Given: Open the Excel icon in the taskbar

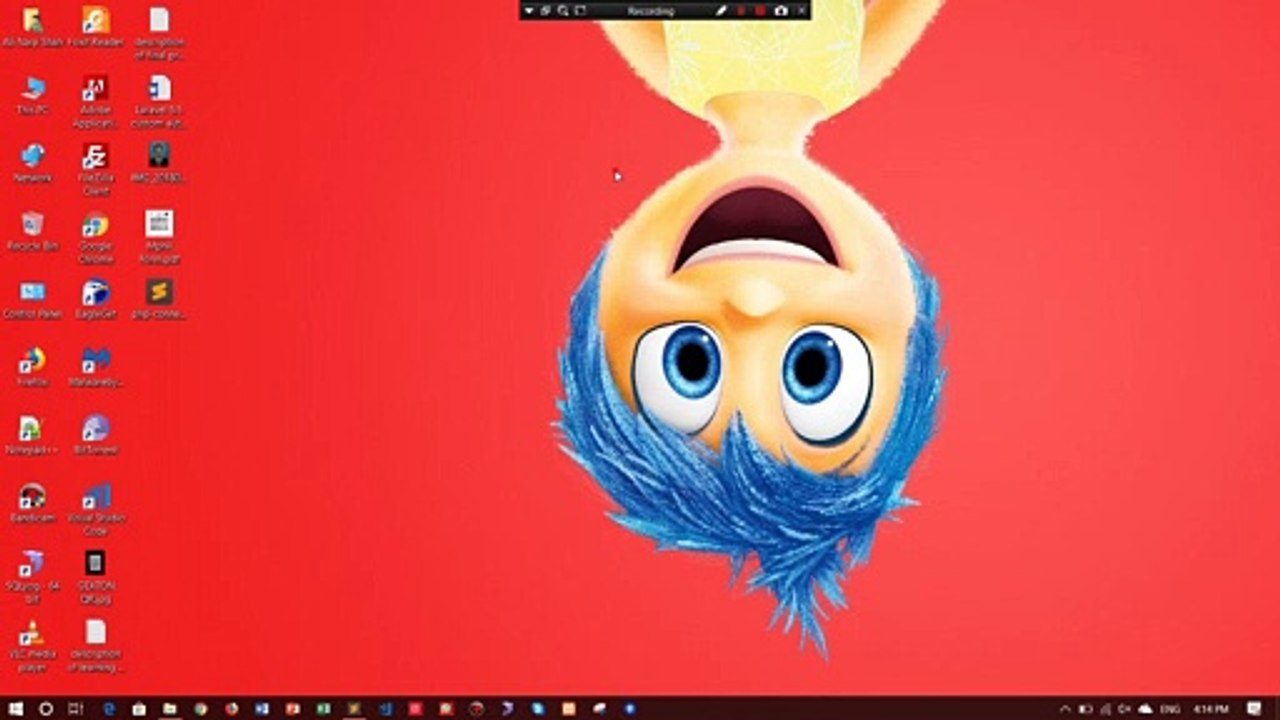Looking at the screenshot, I should coord(323,708).
